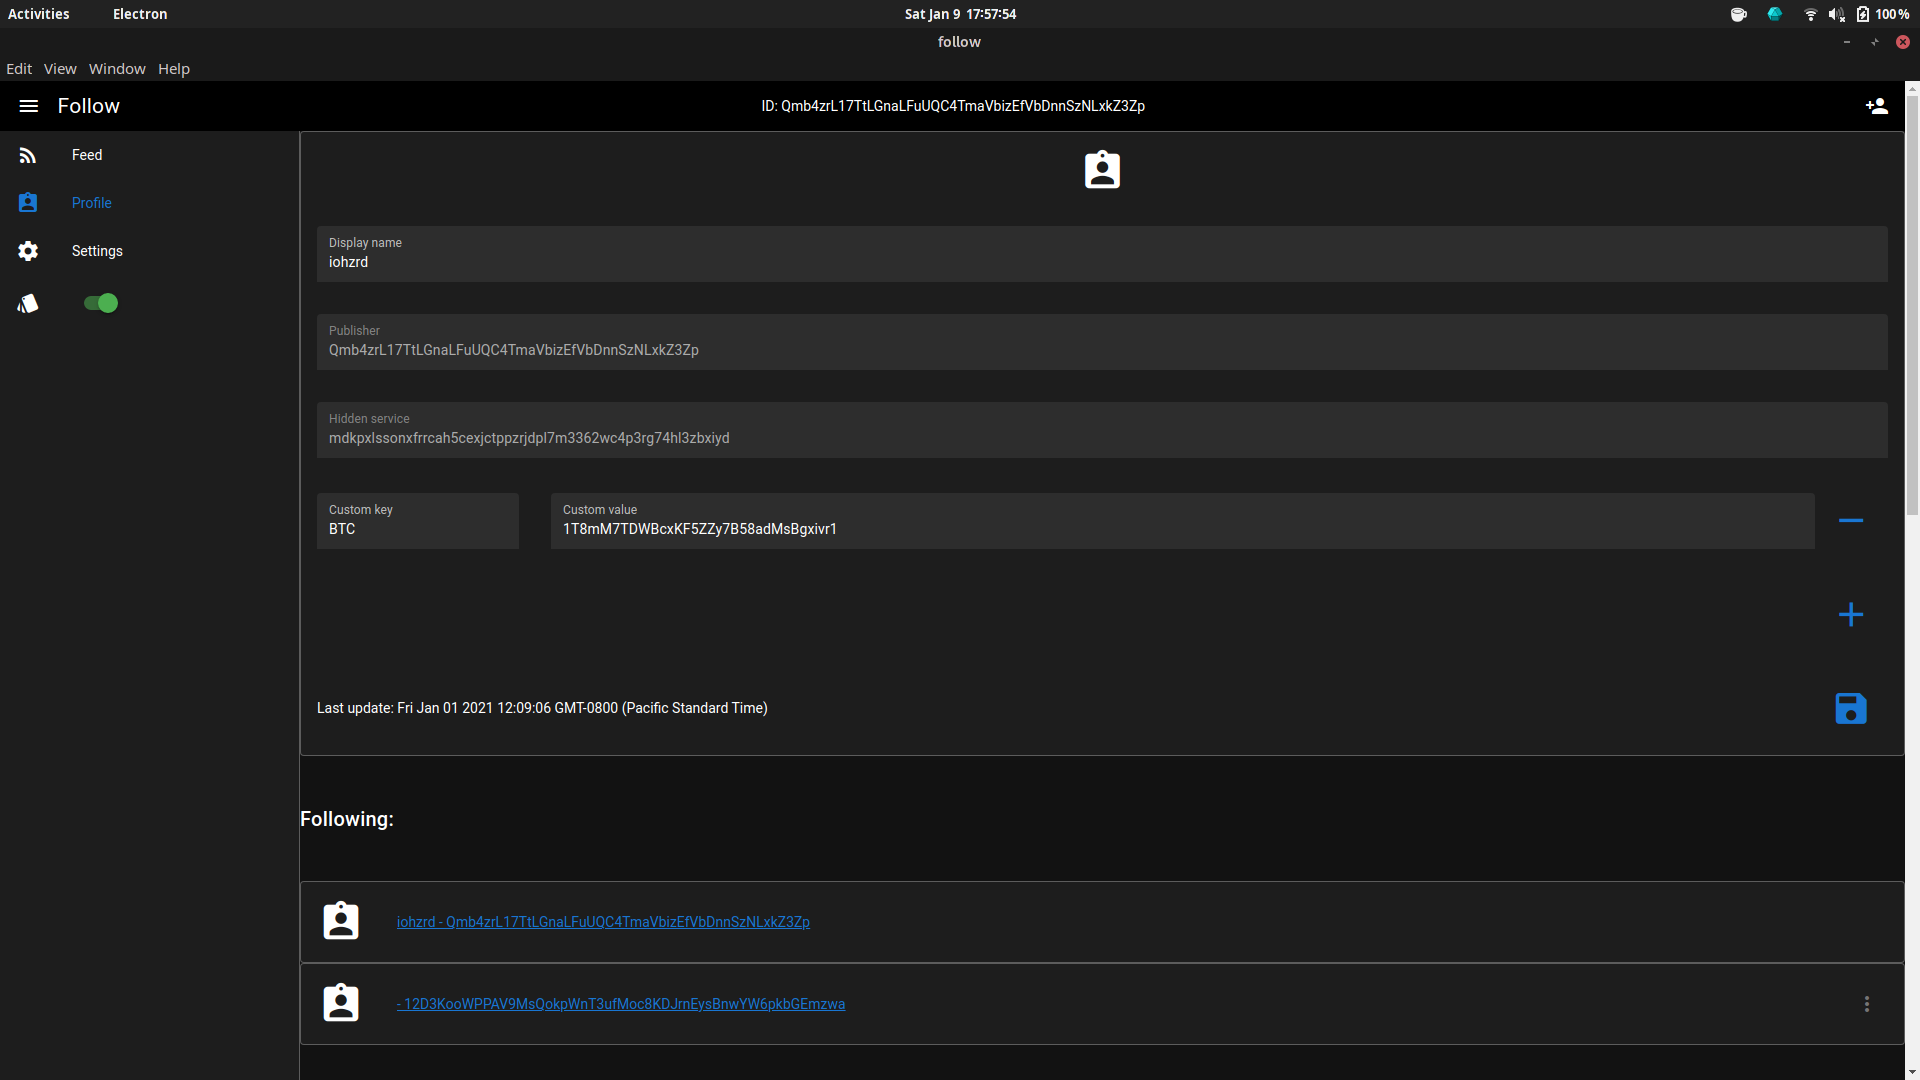The image size is (1920, 1080).
Task: Open the Feed RSS icon
Action: (28, 155)
